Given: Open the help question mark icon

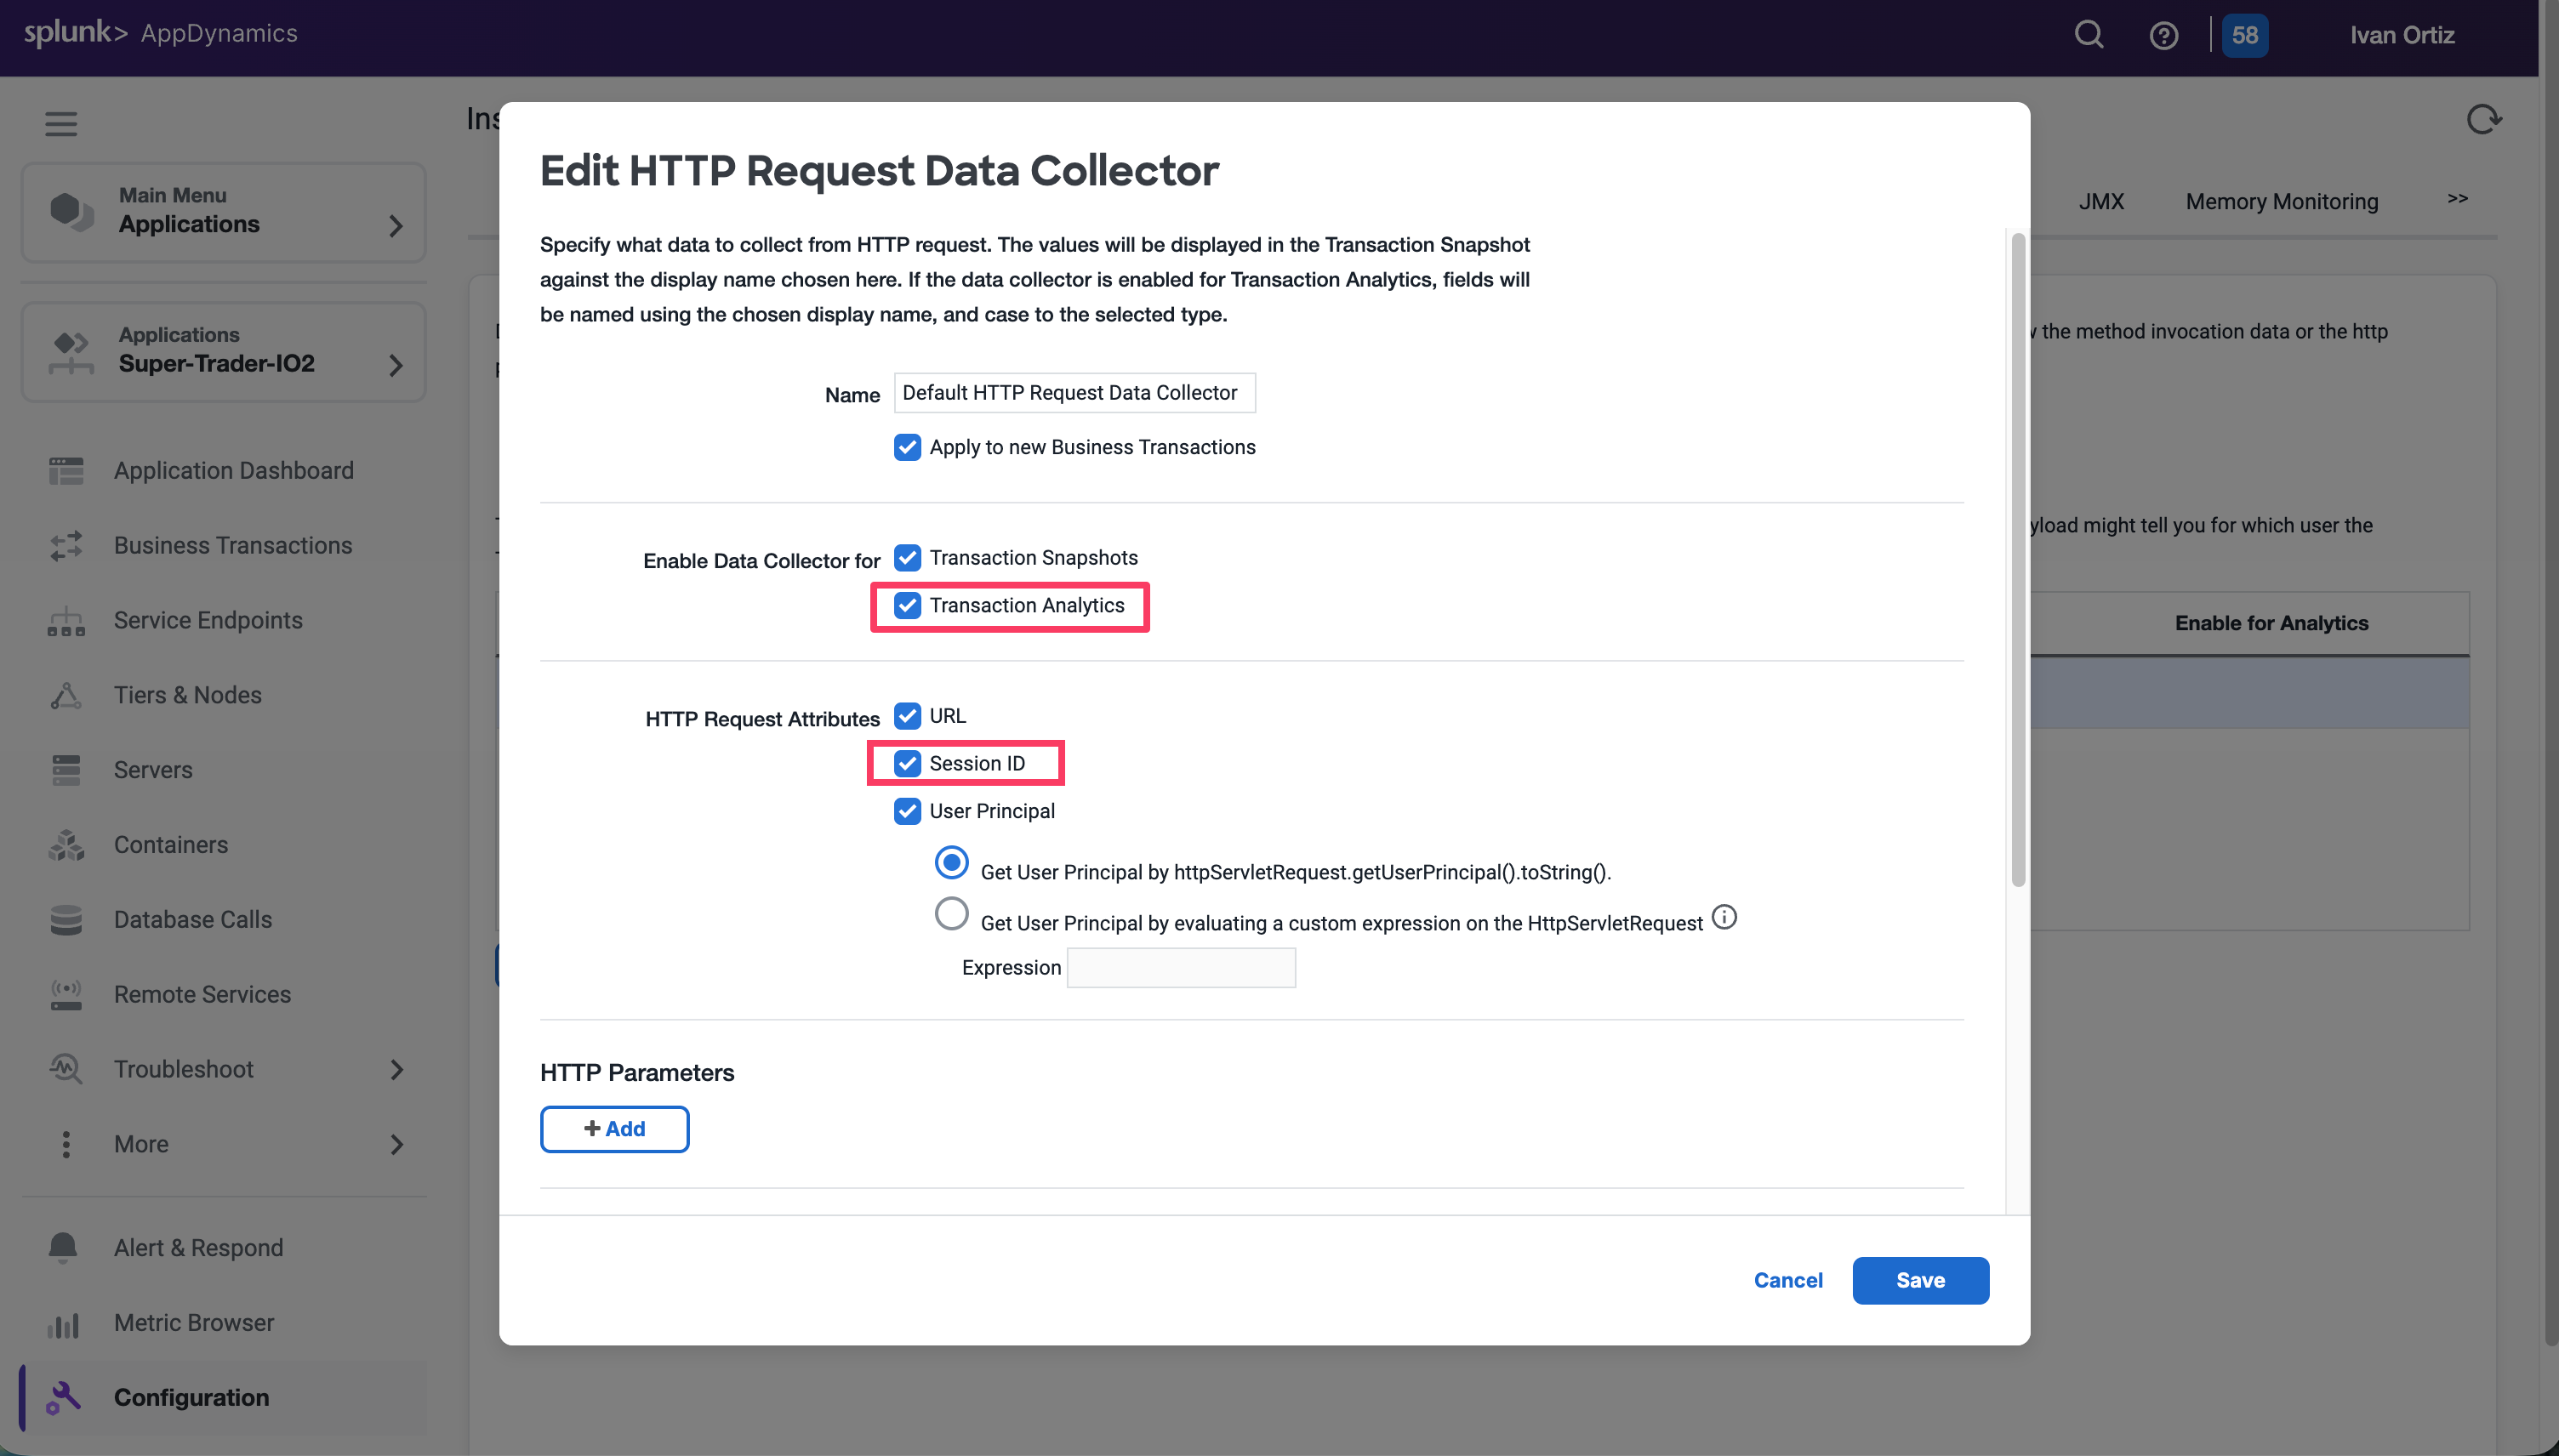Looking at the screenshot, I should 2163,36.
